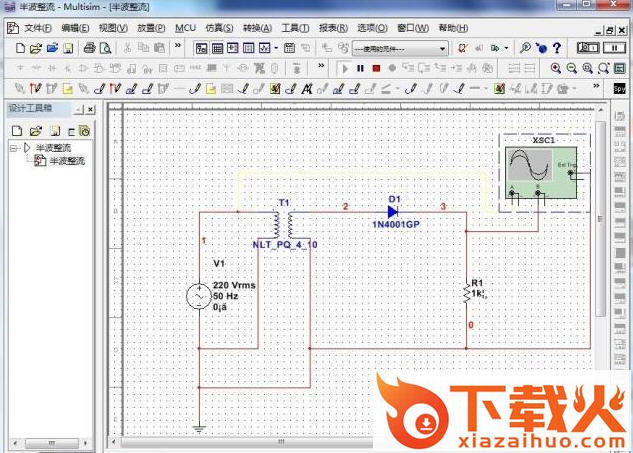
Task: Open the 工具(T) menu
Action: click(296, 28)
